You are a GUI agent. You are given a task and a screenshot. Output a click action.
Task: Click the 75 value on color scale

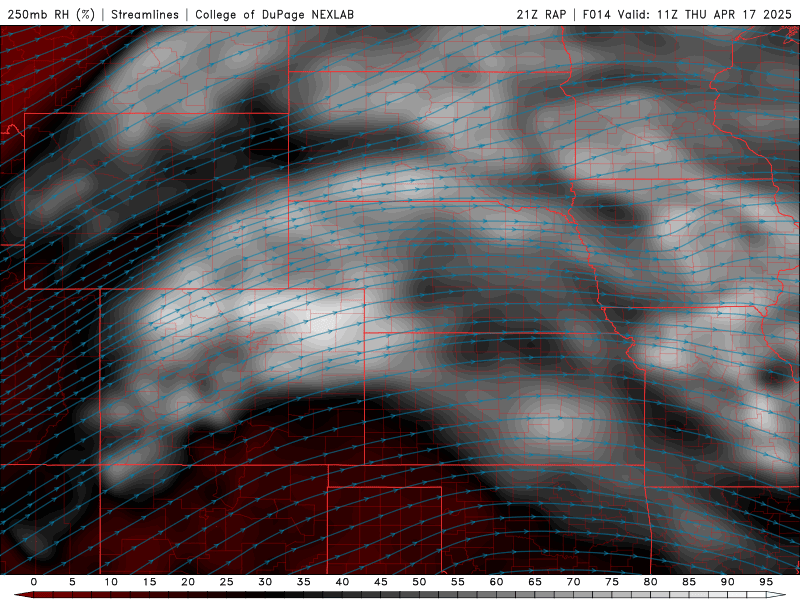pos(612,582)
